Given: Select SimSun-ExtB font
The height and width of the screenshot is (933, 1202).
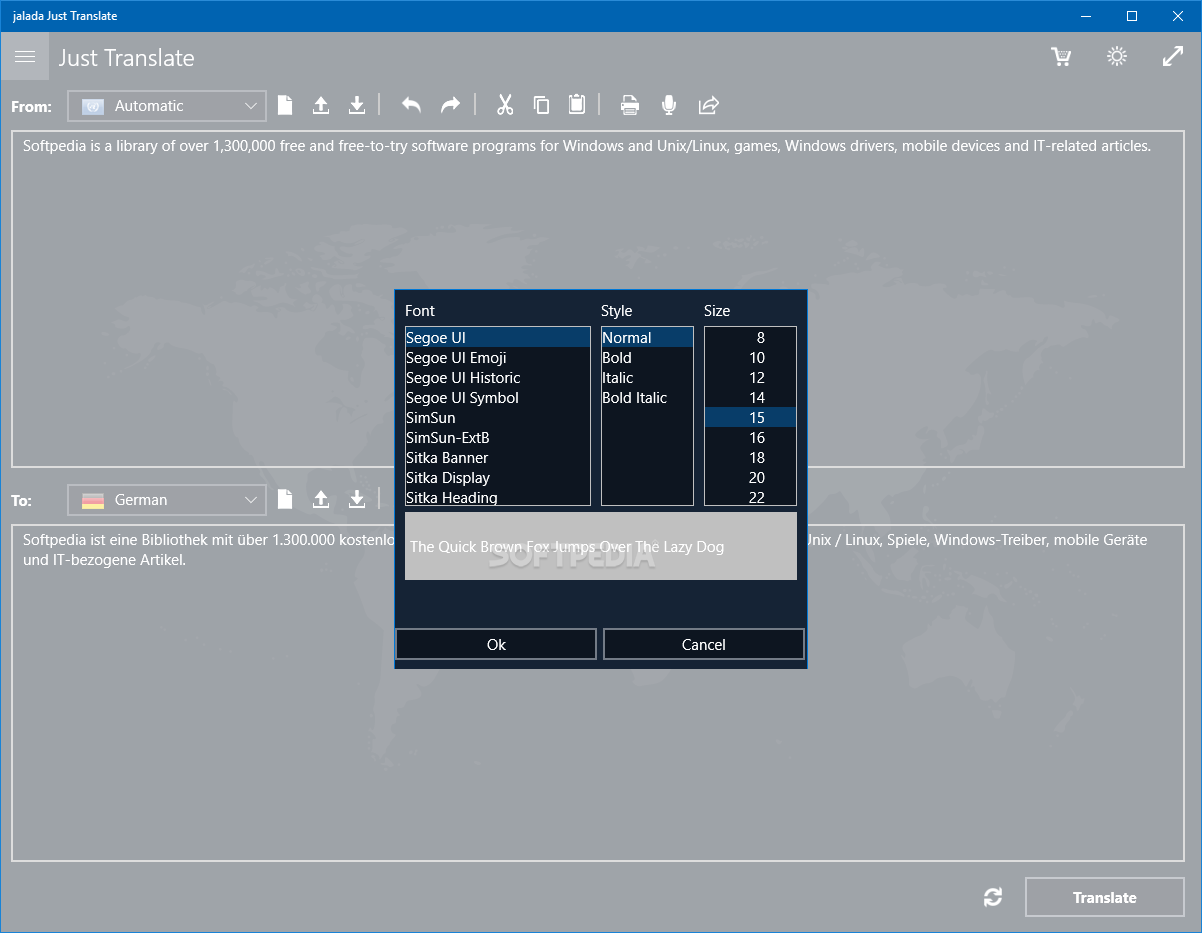Looking at the screenshot, I should pos(498,438).
